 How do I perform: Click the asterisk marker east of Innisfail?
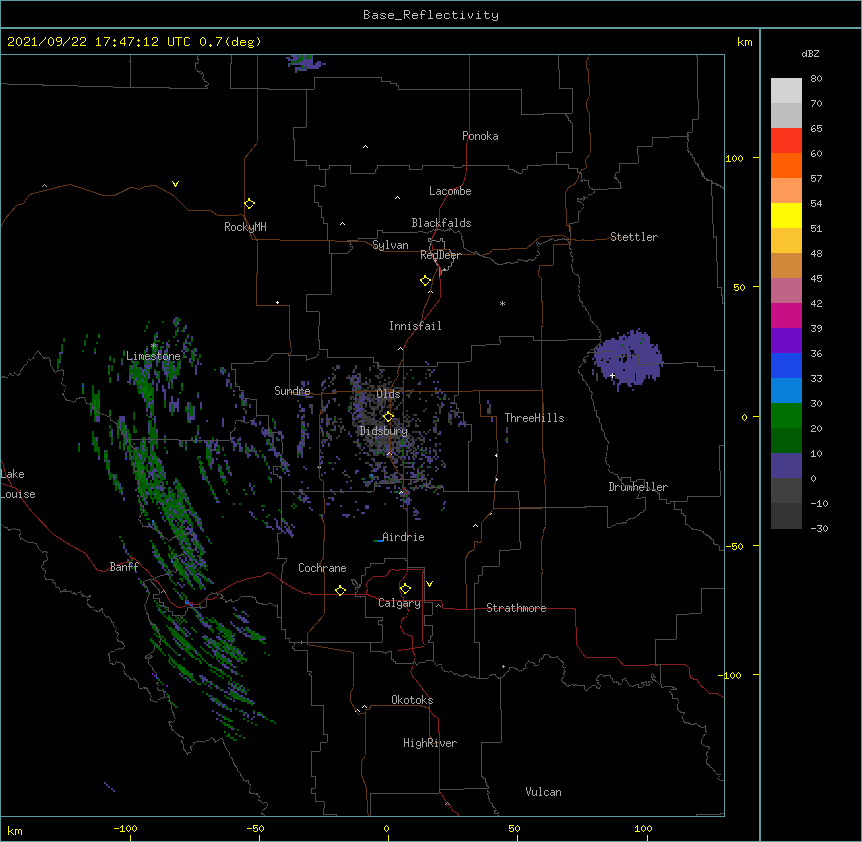click(x=502, y=303)
